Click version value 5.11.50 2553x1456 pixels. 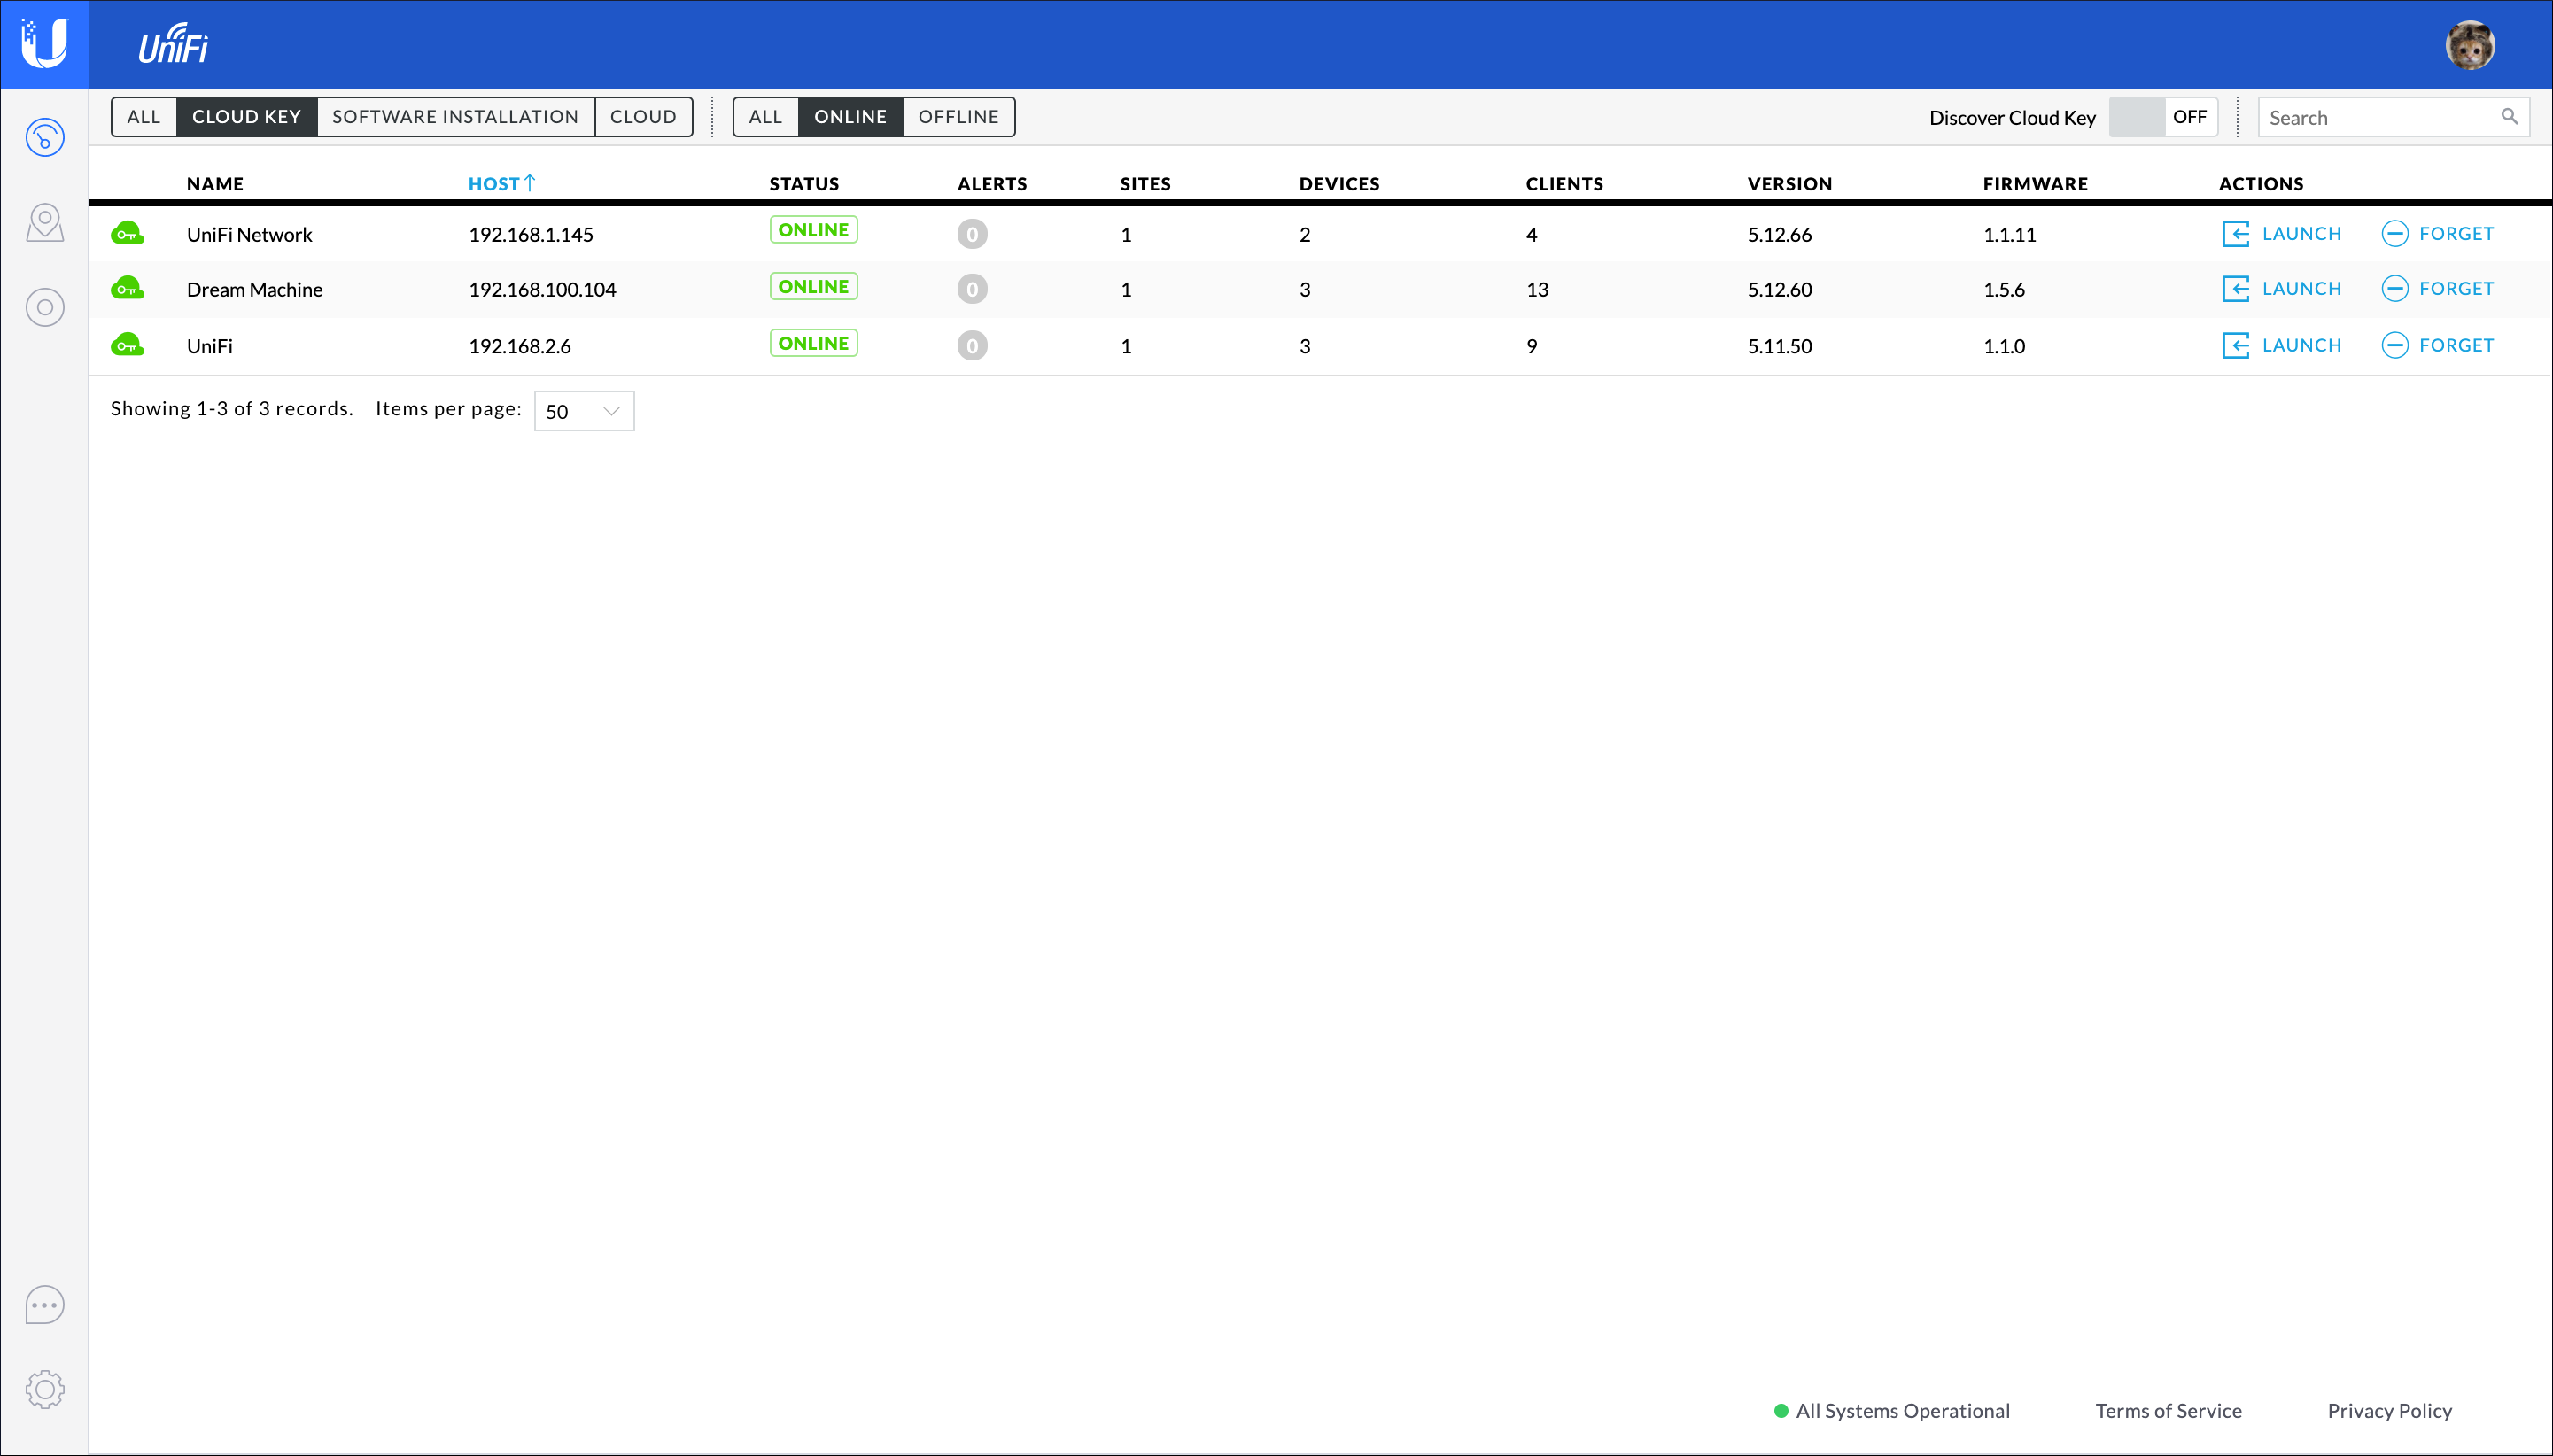1779,346
